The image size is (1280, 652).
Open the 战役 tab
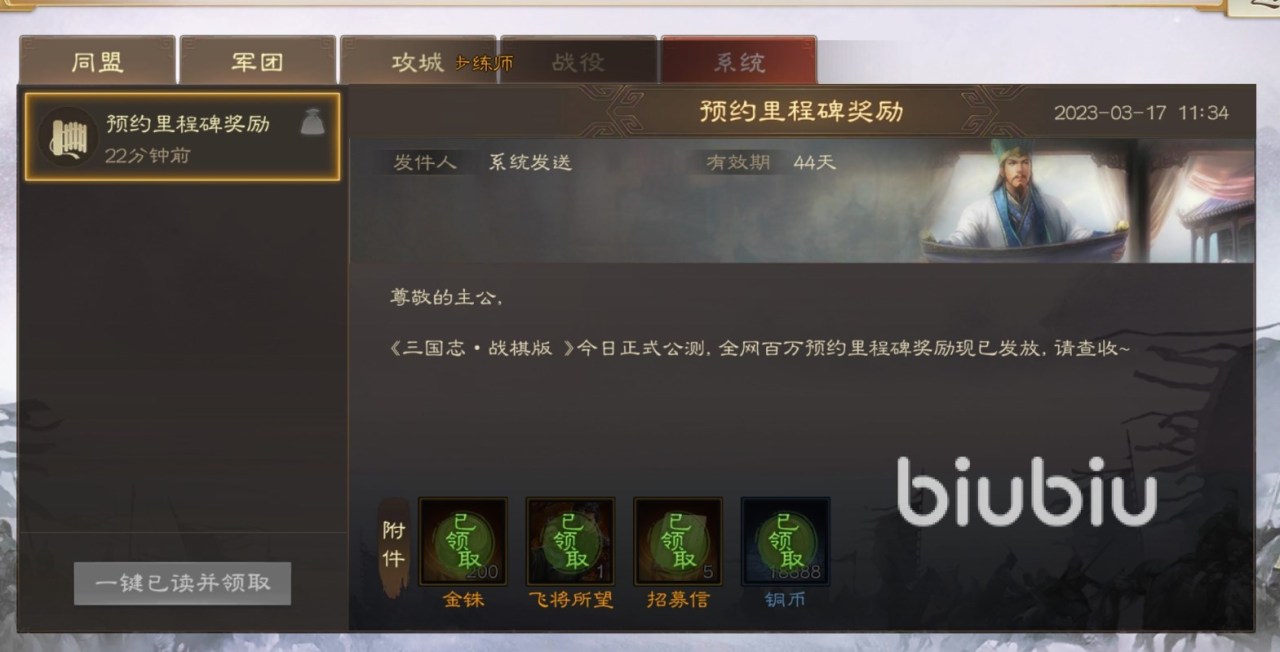578,61
